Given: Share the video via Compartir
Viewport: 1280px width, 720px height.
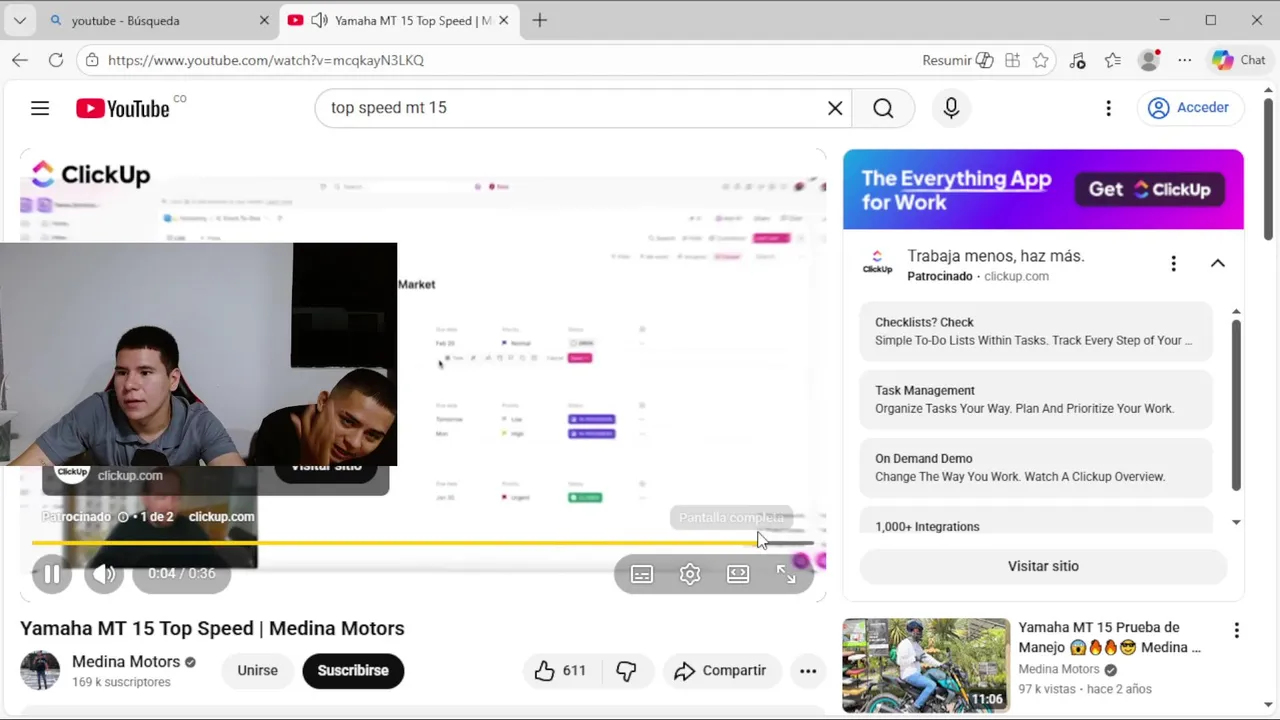Looking at the screenshot, I should [x=721, y=671].
